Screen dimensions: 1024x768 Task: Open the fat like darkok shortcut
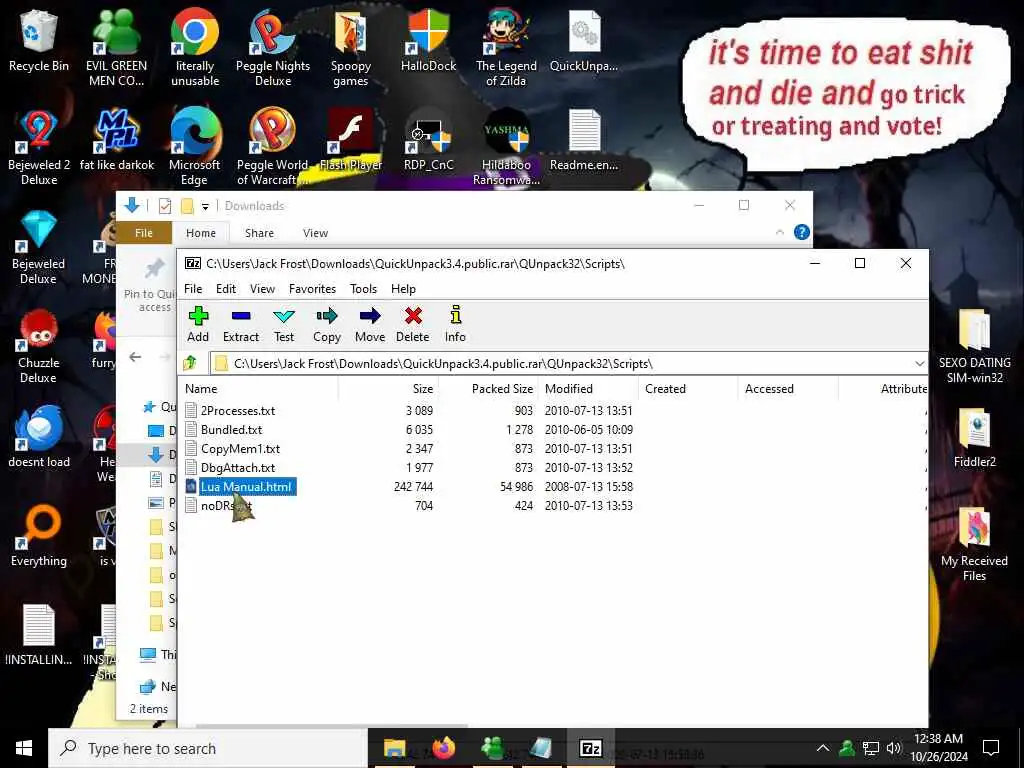117,140
